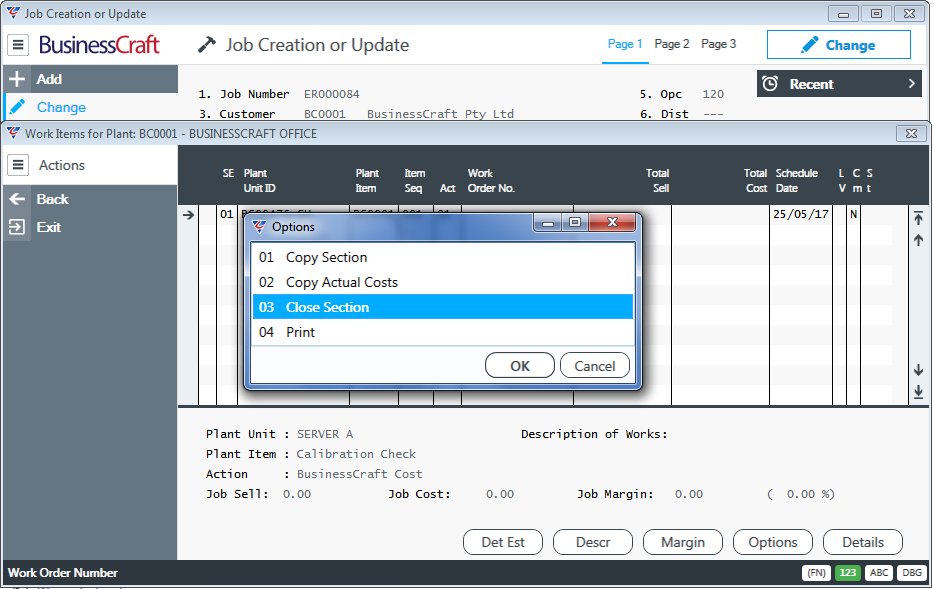Switch to Page 3 tab

[x=718, y=44]
